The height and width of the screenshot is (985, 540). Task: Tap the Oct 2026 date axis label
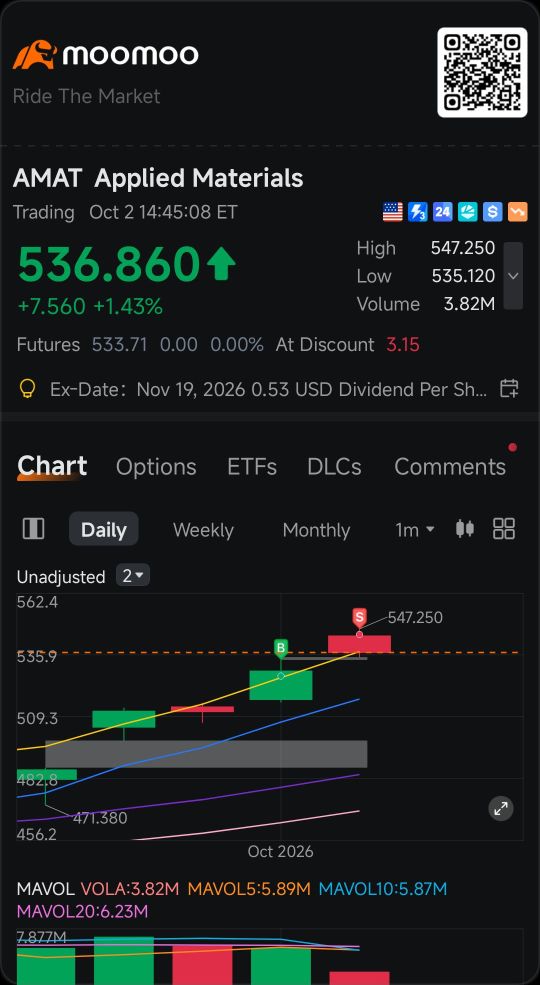point(280,851)
